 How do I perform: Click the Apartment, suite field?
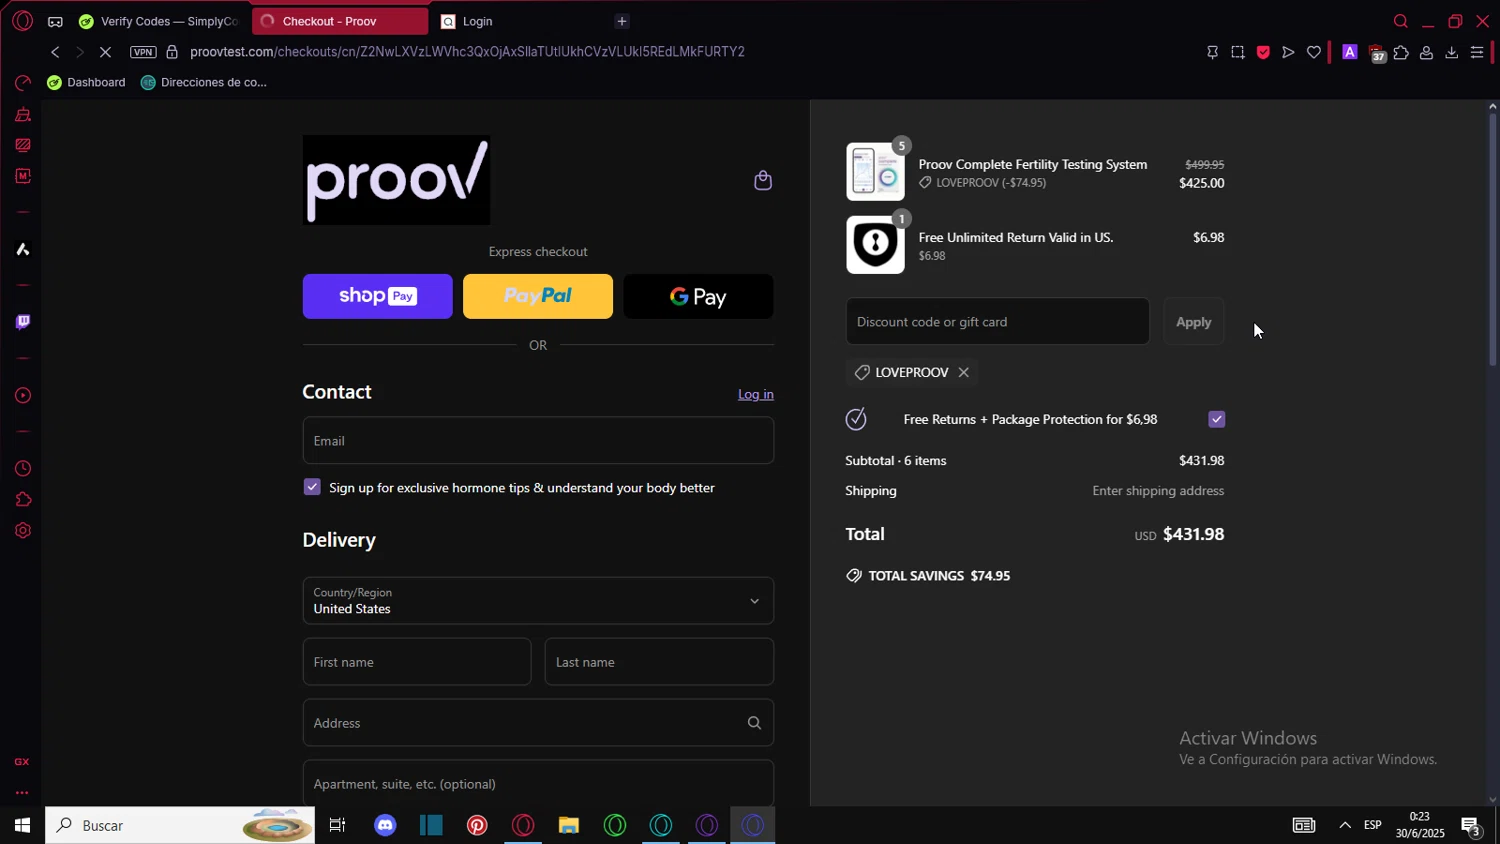(538, 783)
